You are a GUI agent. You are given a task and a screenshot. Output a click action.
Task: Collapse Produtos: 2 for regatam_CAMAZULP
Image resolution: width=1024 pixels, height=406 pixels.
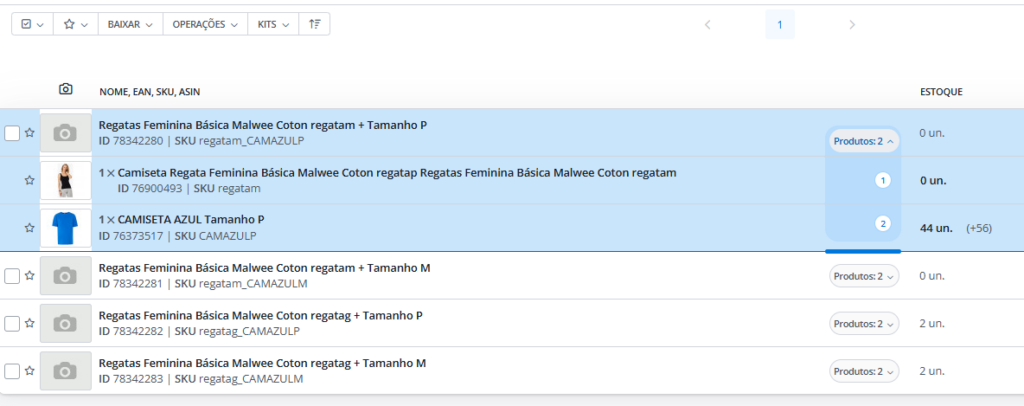click(864, 142)
